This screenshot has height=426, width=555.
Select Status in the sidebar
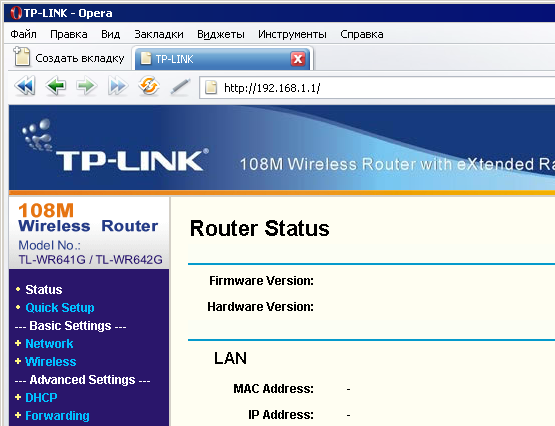pos(44,290)
